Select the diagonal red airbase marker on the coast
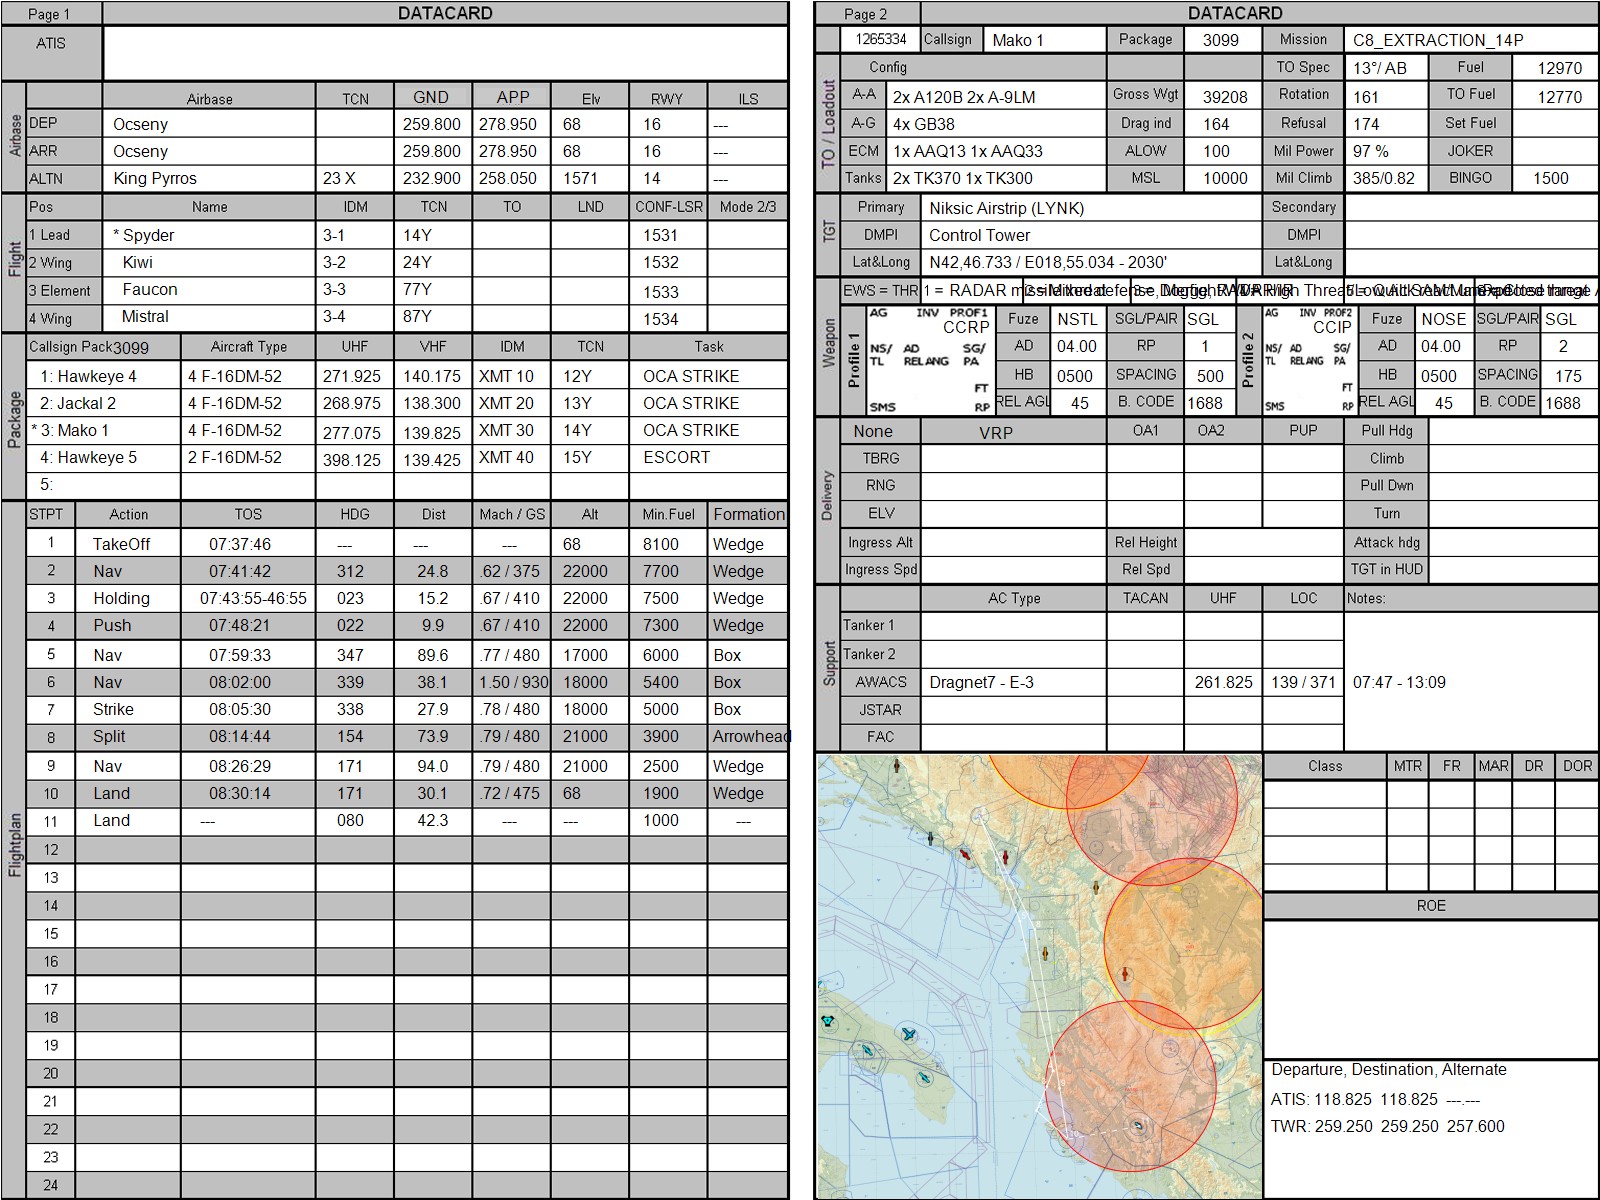The image size is (1600, 1200). [x=965, y=855]
